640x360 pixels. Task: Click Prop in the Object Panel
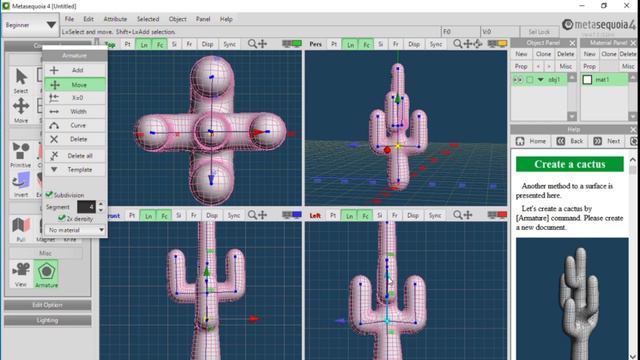pyautogui.click(x=521, y=66)
